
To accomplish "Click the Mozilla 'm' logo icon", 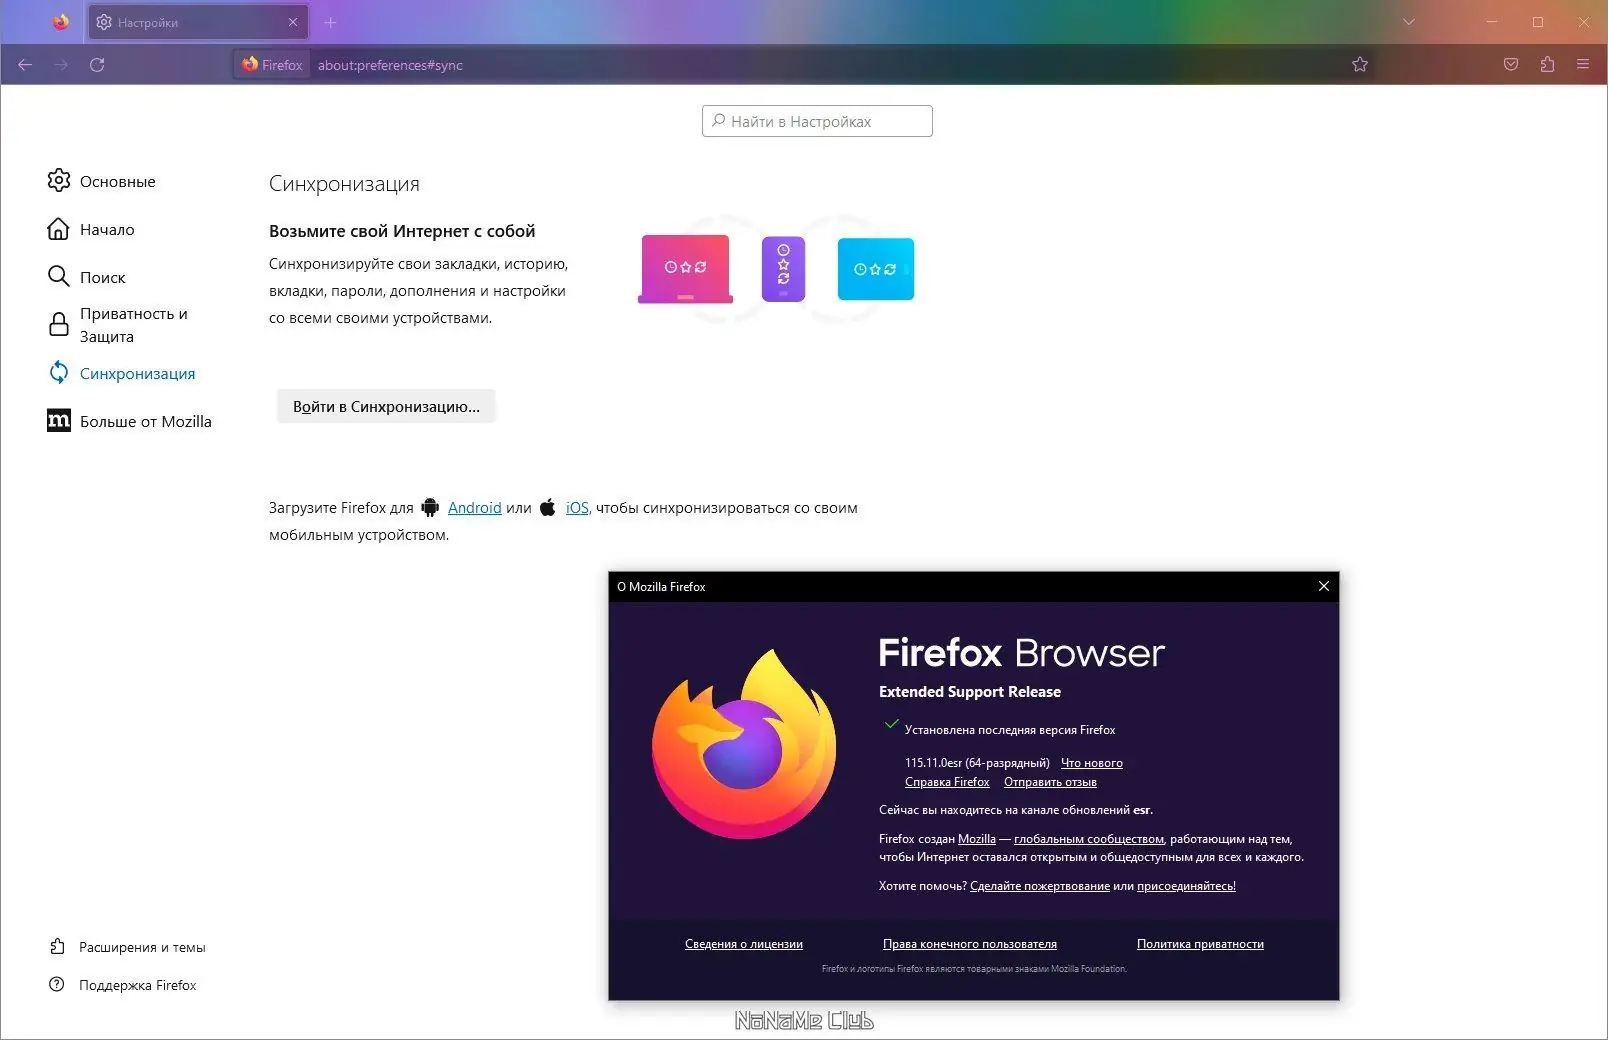I will point(59,420).
